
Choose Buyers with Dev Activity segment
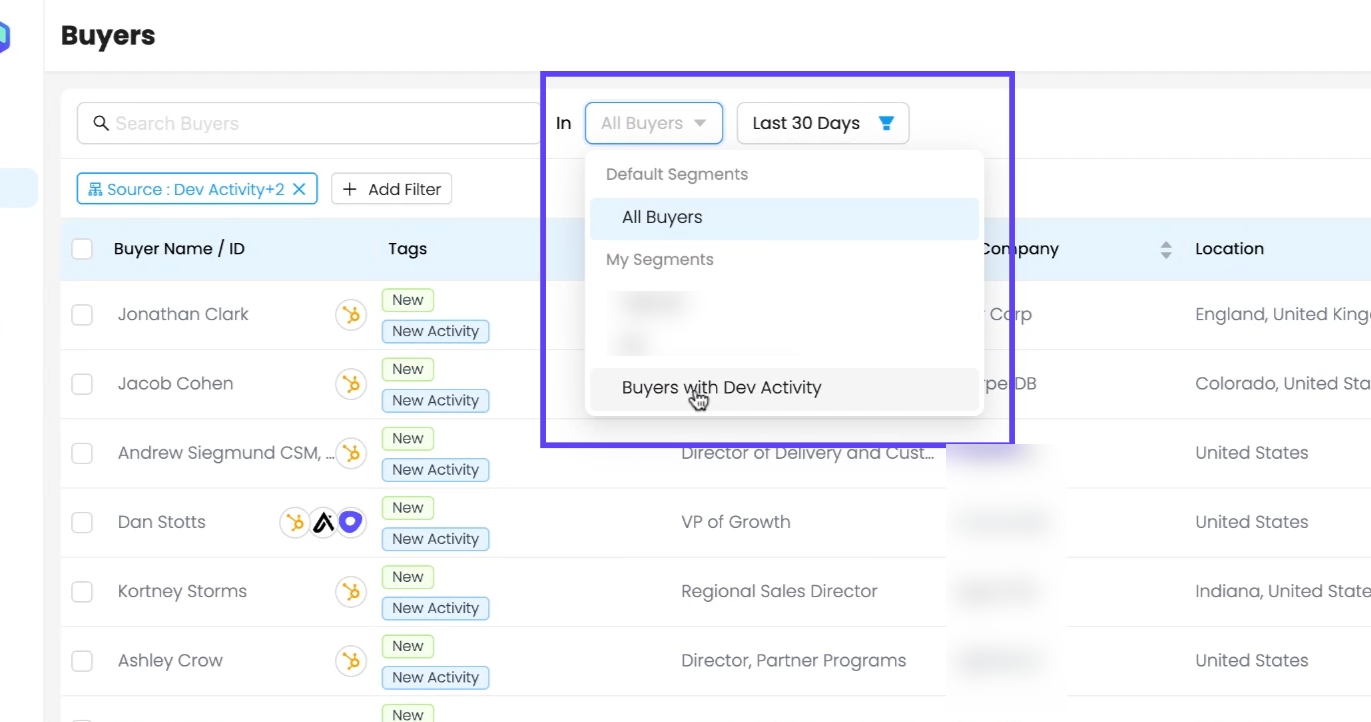click(721, 388)
